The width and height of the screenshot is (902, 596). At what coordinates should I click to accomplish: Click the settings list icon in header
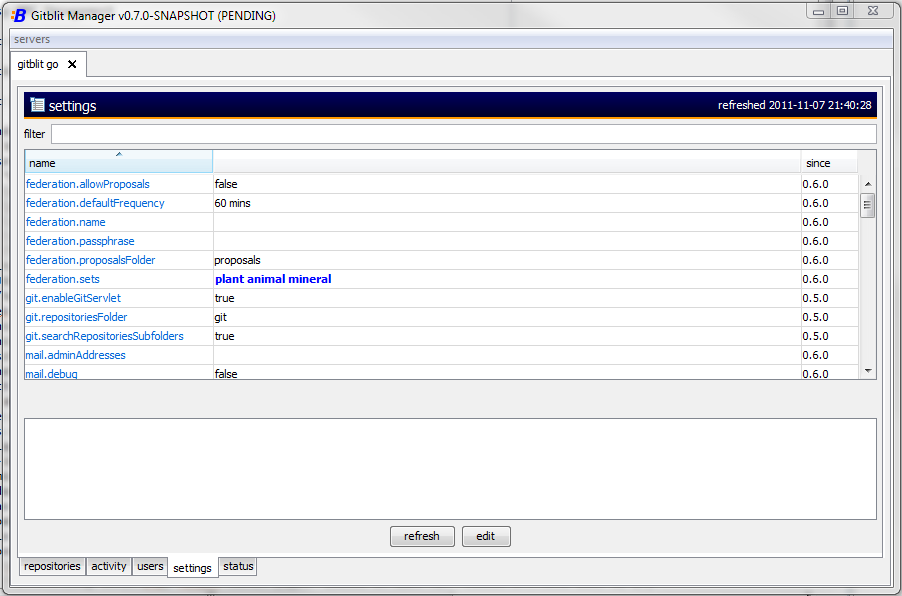pyautogui.click(x=37, y=104)
